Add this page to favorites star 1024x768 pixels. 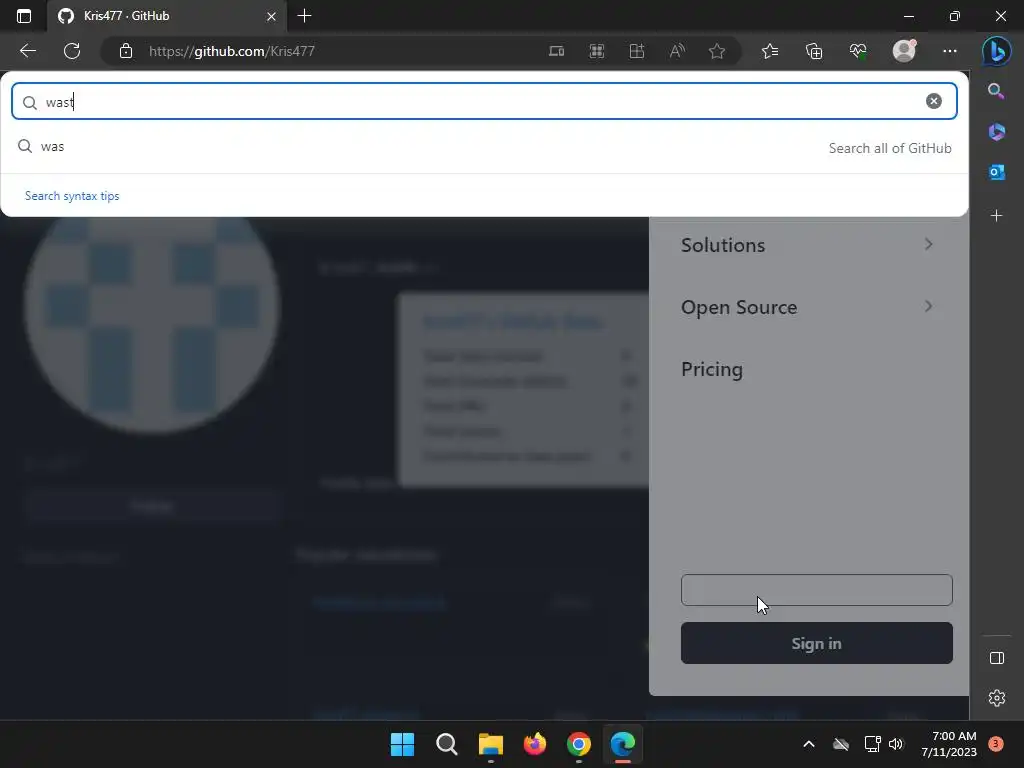pos(717,51)
